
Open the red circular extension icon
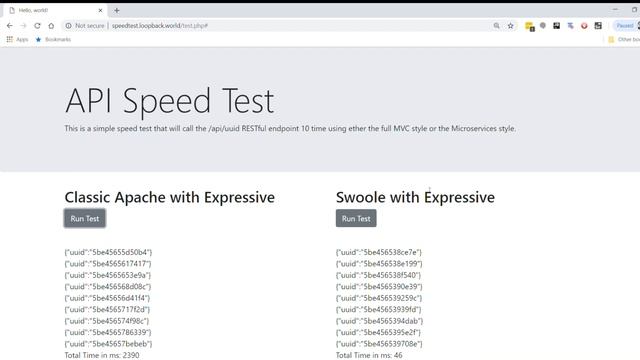(x=584, y=26)
